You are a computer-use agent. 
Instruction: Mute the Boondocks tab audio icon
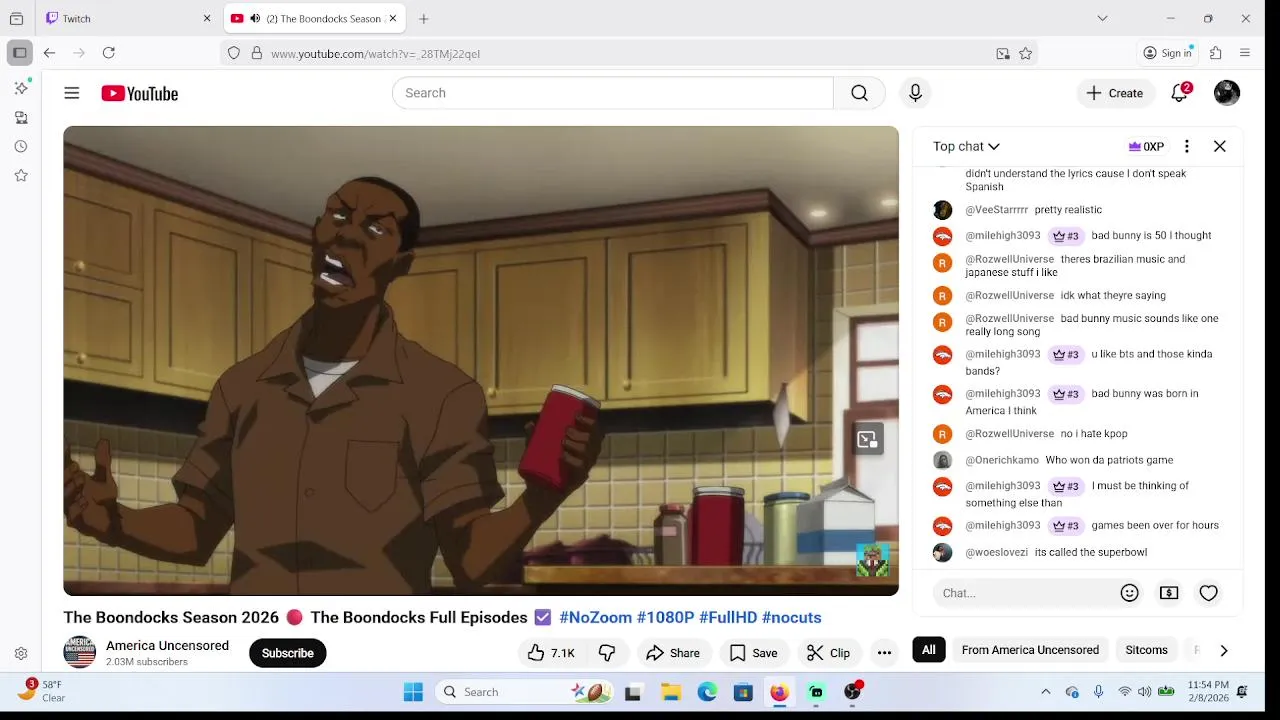pos(255,18)
